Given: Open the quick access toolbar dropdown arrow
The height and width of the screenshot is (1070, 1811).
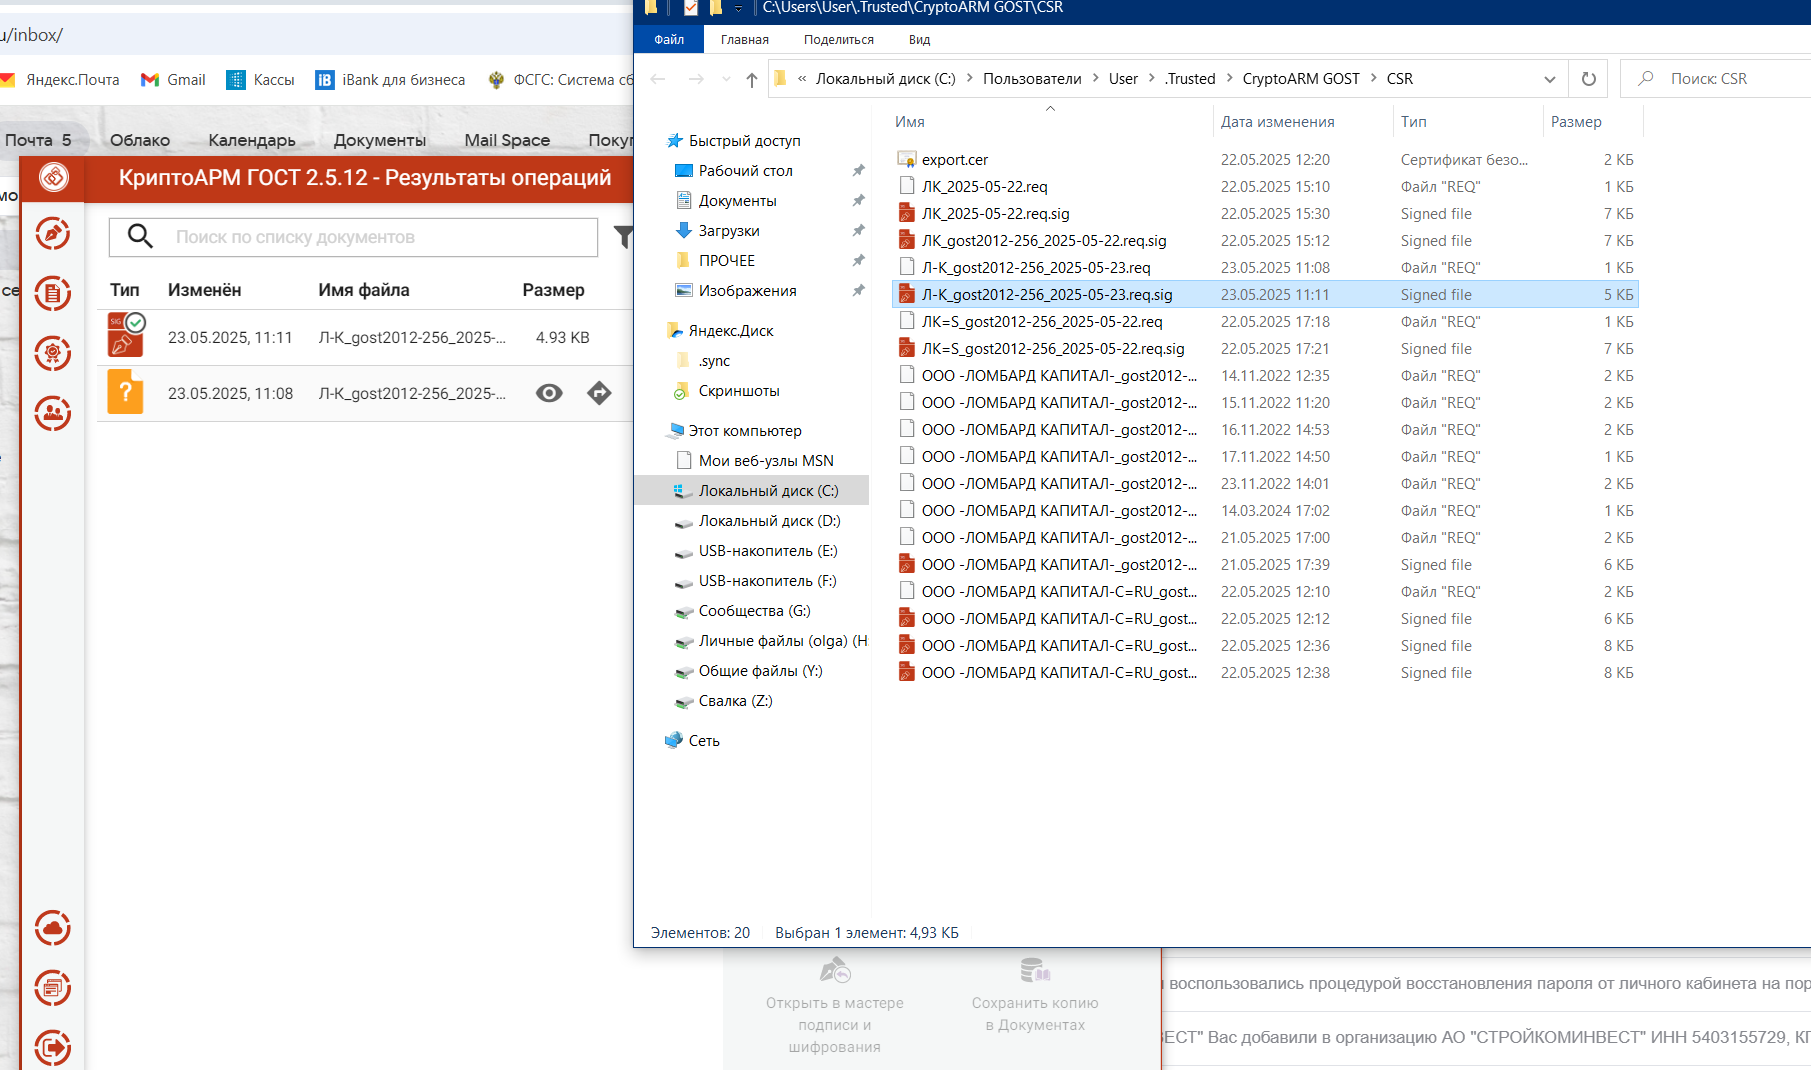Looking at the screenshot, I should click(738, 8).
